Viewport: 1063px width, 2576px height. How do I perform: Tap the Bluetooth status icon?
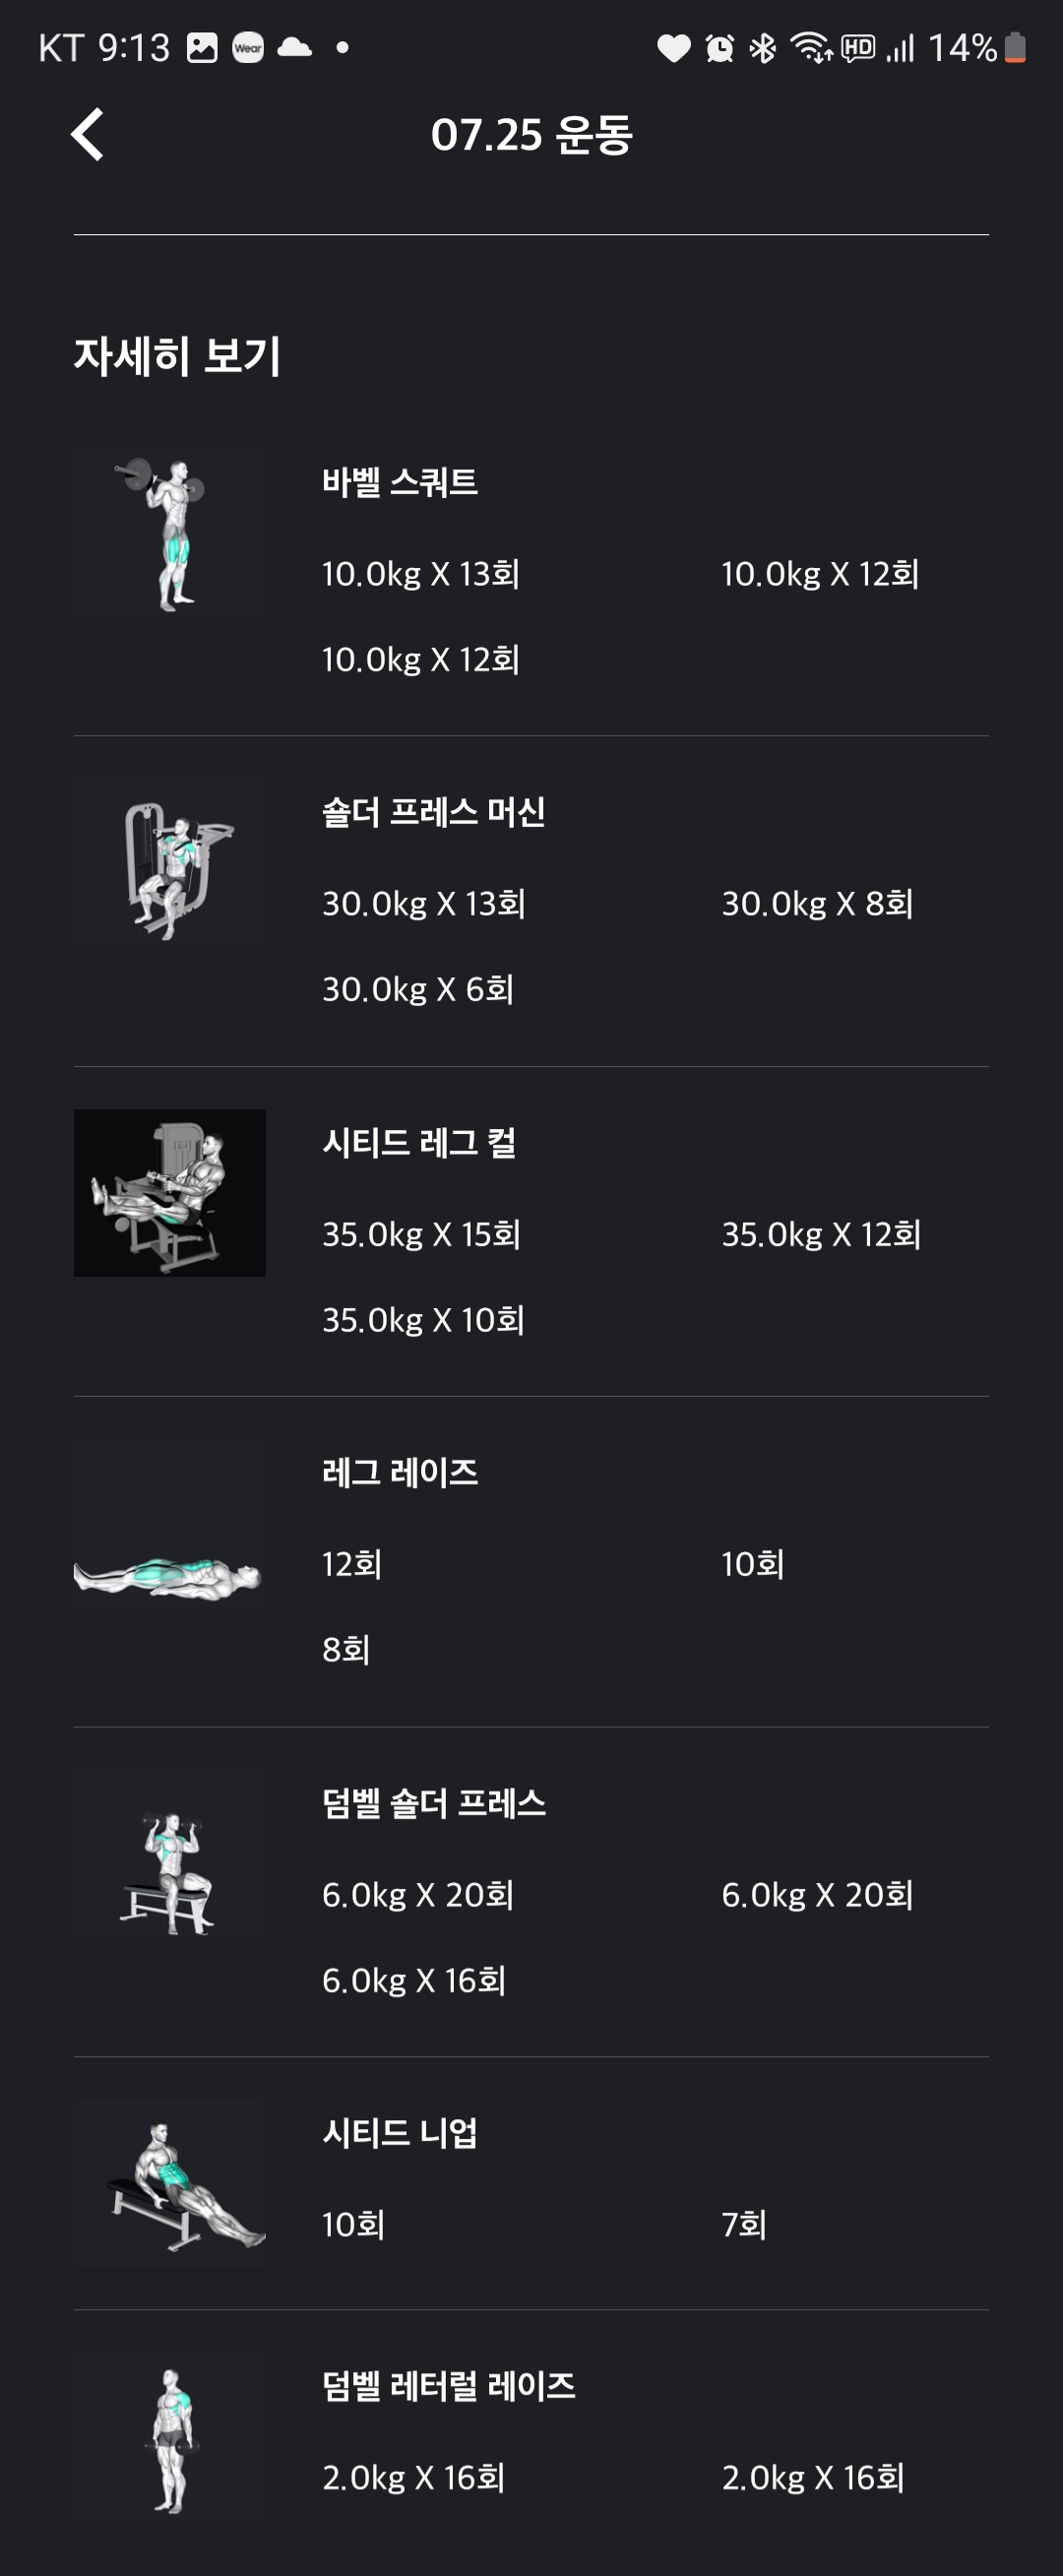pyautogui.click(x=763, y=48)
